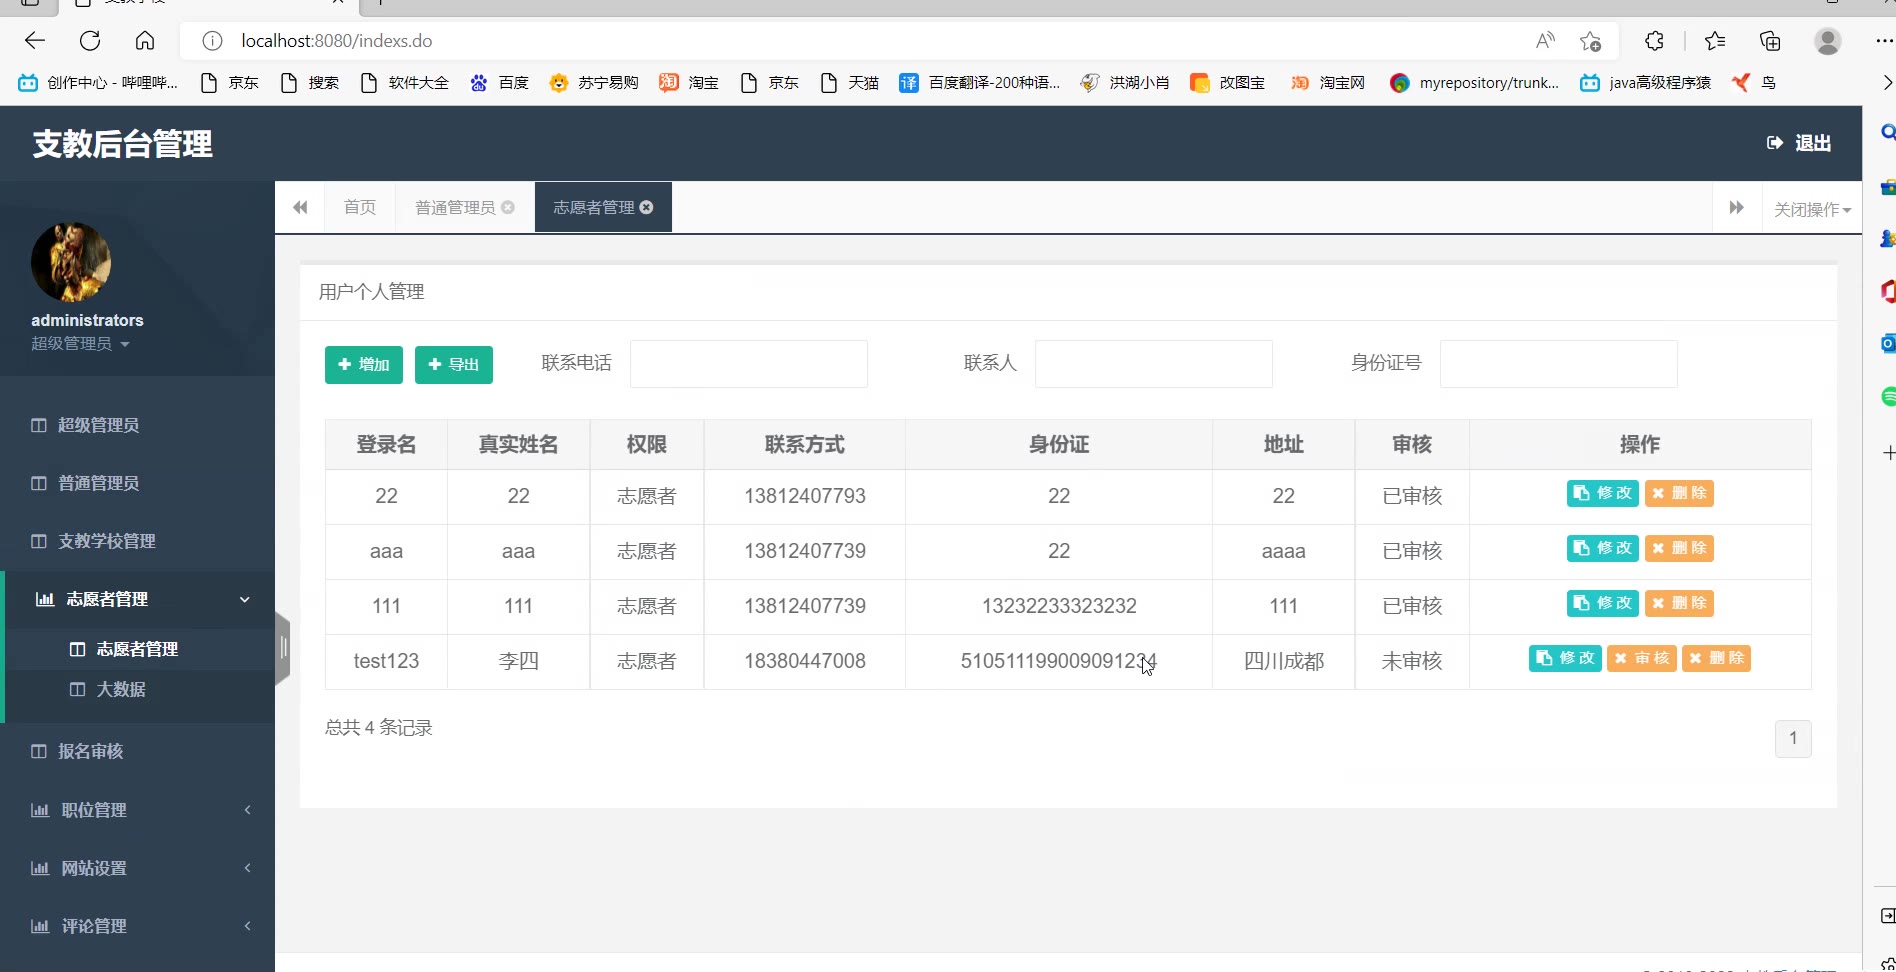Click 删除 for user 22
The width and height of the screenshot is (1896, 972).
(x=1679, y=493)
